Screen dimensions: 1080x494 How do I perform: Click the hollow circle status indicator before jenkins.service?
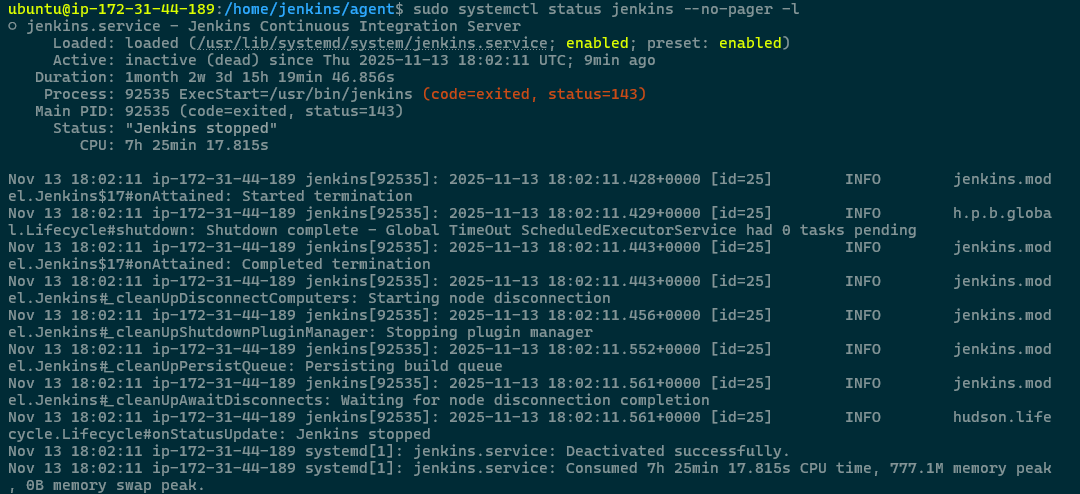tap(12, 26)
